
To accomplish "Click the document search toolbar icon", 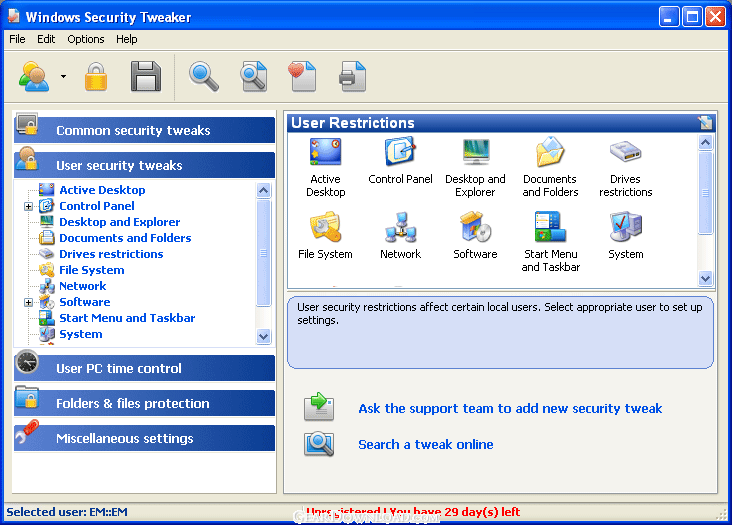I will pyautogui.click(x=253, y=77).
